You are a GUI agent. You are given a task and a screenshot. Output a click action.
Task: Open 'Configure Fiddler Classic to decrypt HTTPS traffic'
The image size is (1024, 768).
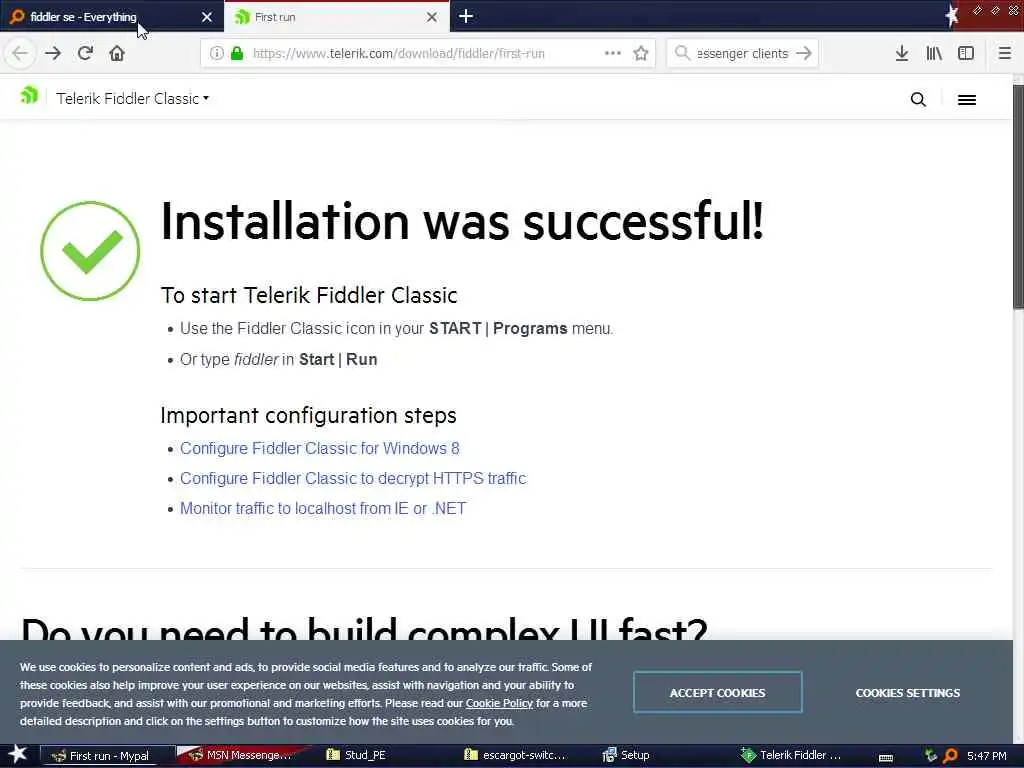pos(353,479)
